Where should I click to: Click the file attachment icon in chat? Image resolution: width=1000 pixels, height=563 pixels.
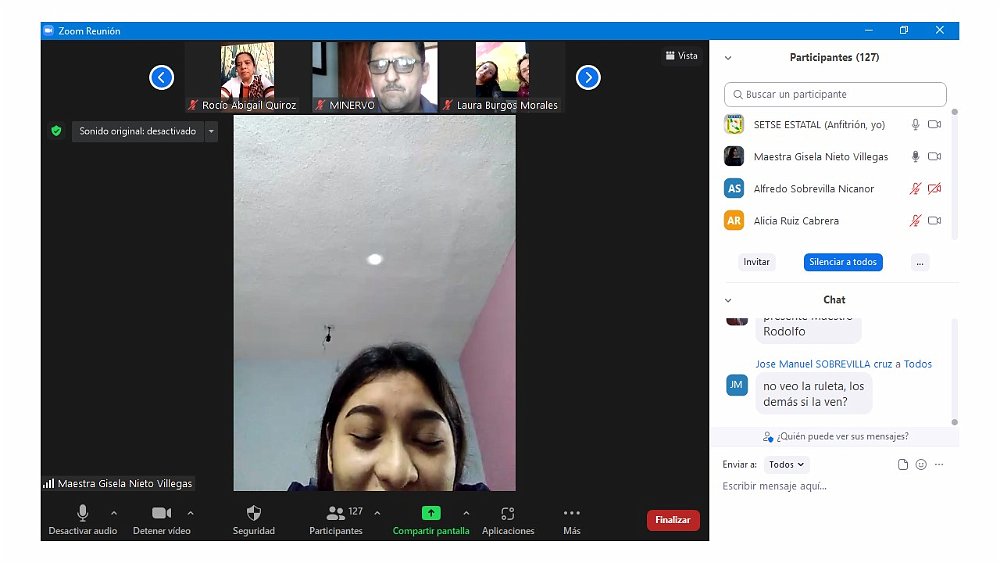[903, 465]
